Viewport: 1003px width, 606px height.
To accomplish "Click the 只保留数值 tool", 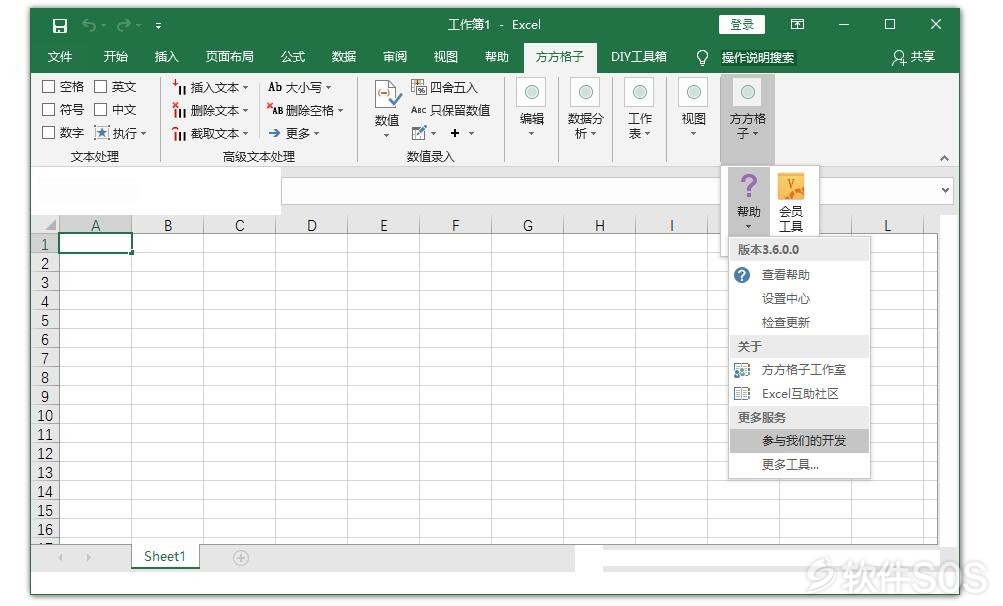I will pyautogui.click(x=450, y=110).
